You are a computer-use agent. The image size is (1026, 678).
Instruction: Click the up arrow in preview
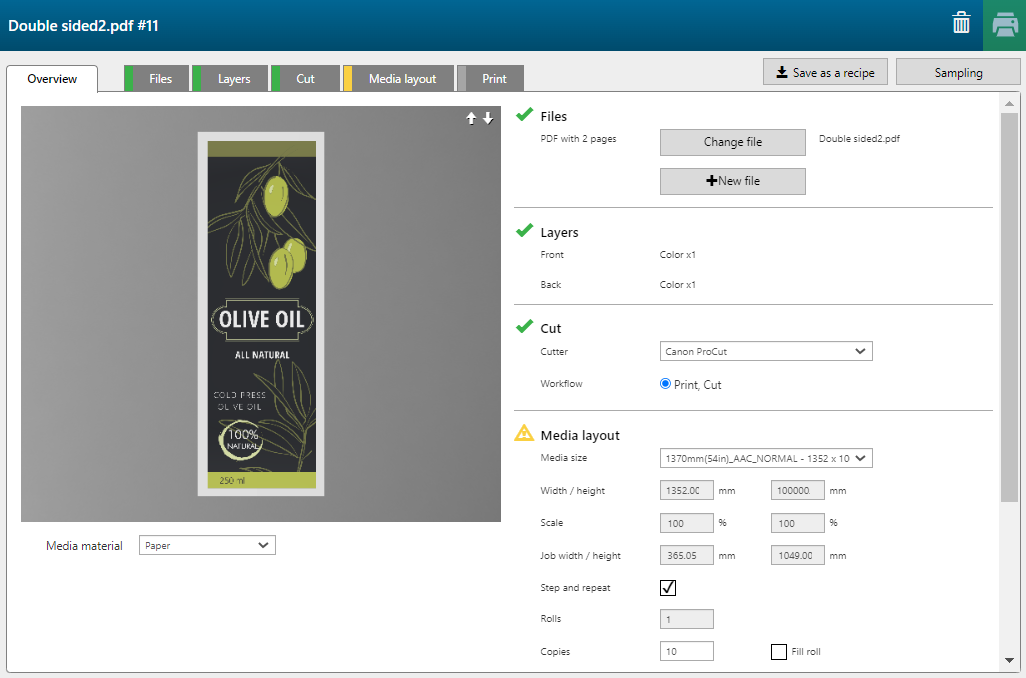coord(472,118)
